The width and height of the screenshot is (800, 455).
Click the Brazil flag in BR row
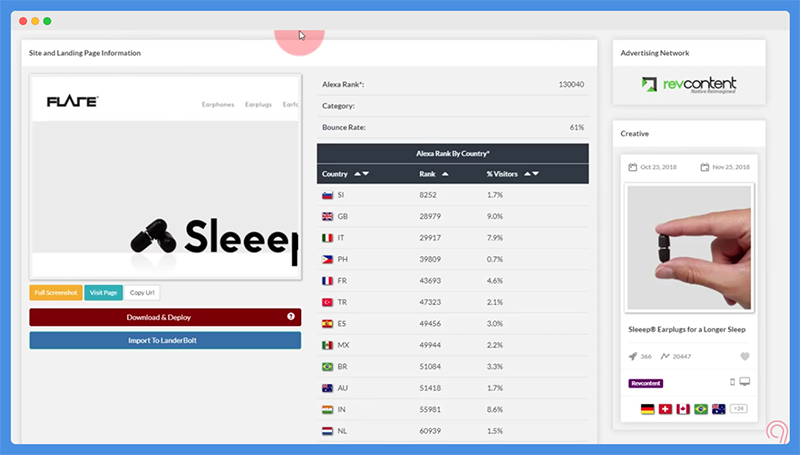click(328, 367)
